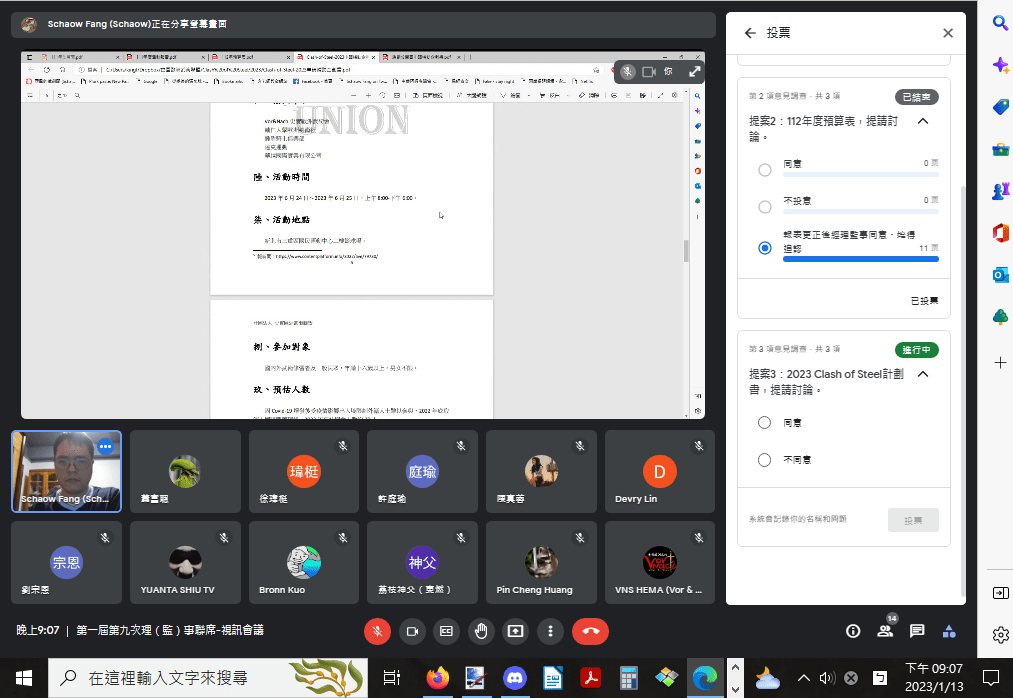1013x698 pixels.
Task: Open more options three-dot menu
Action: click(x=550, y=631)
